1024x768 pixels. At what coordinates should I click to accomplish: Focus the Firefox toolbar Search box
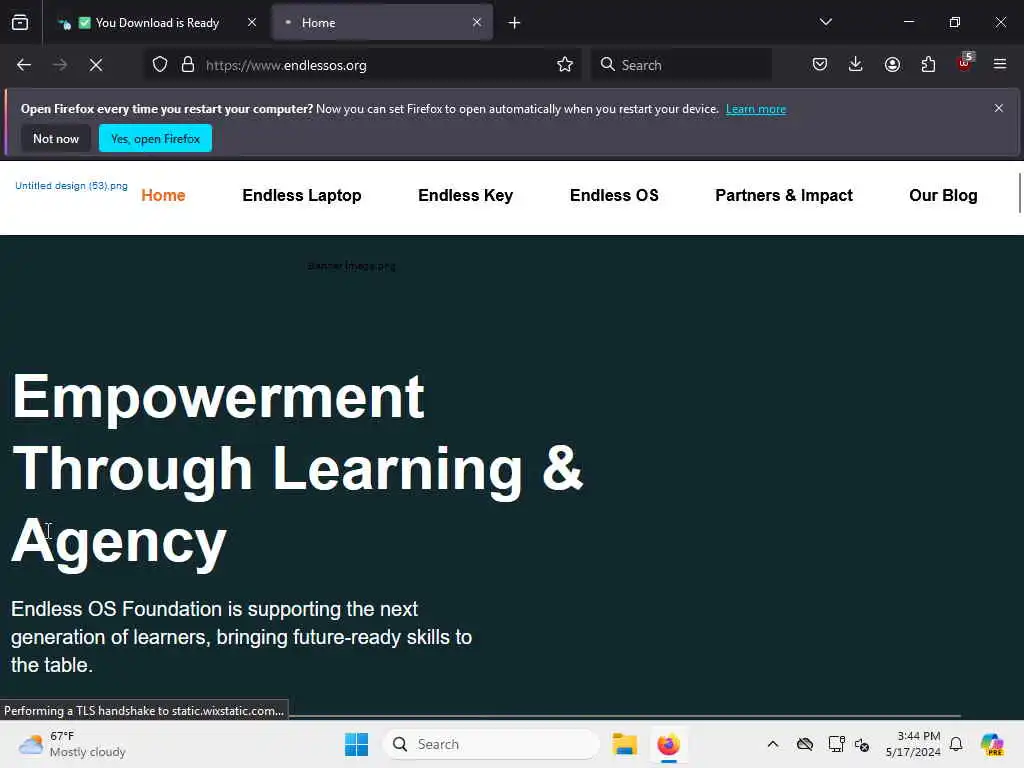click(x=681, y=65)
